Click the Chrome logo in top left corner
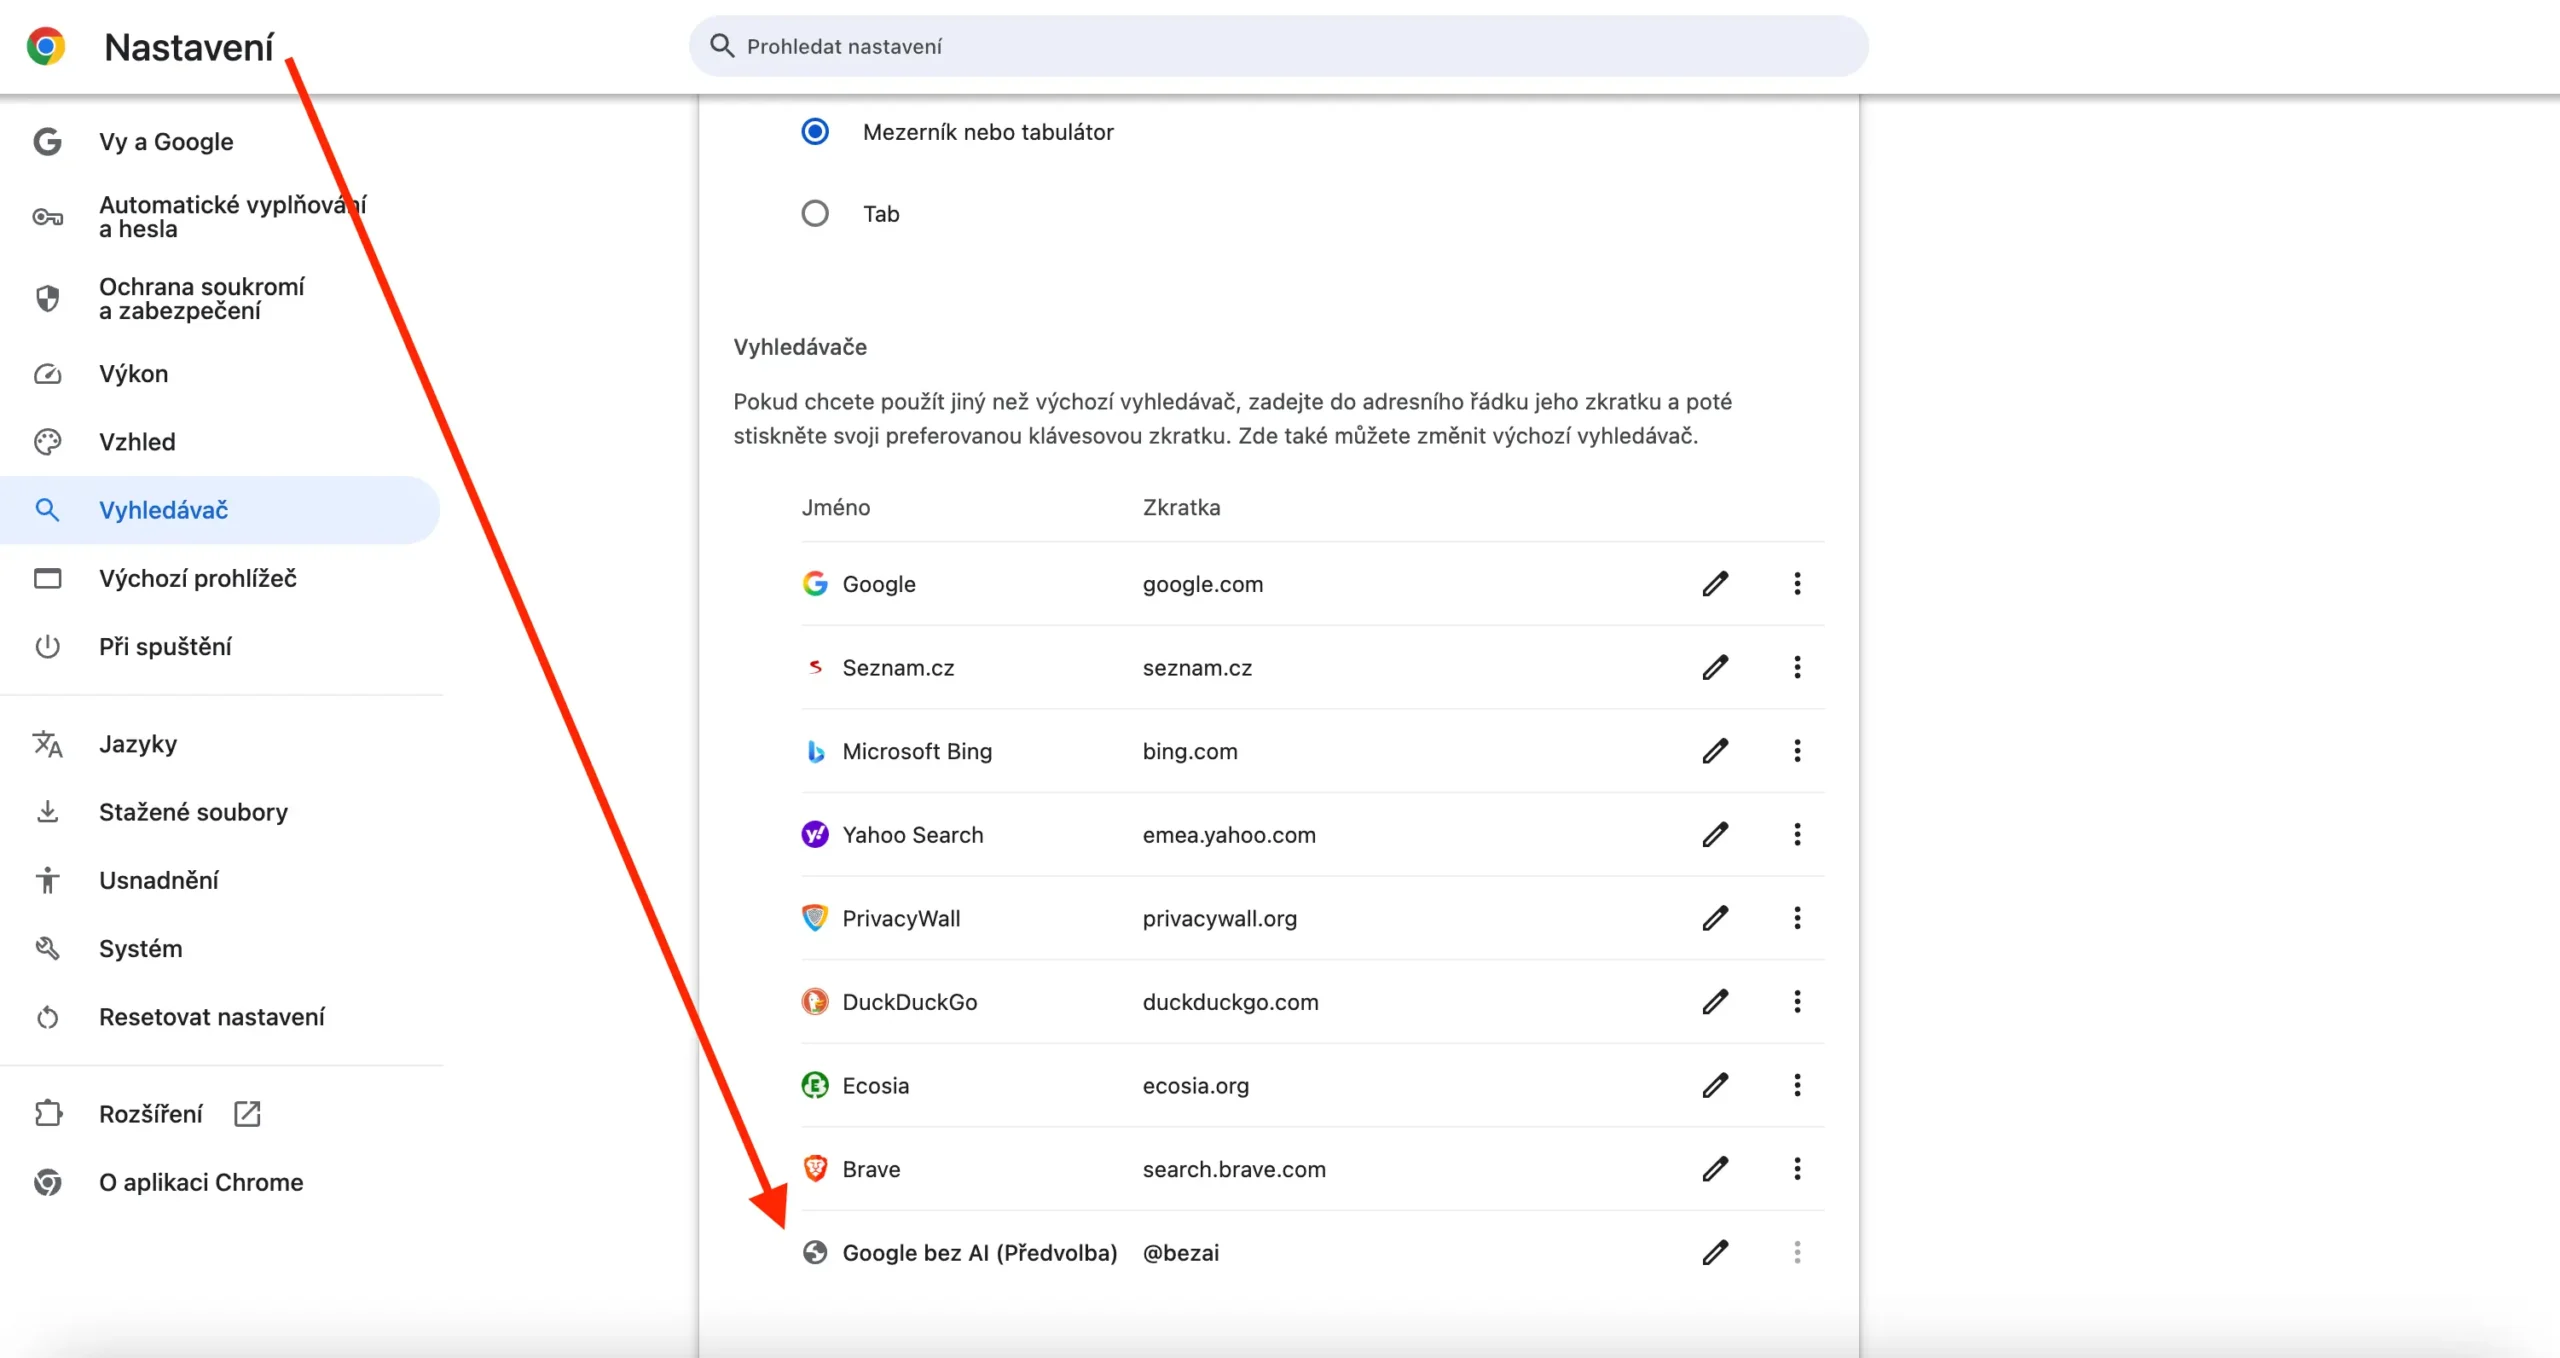The width and height of the screenshot is (2560, 1358). (44, 45)
